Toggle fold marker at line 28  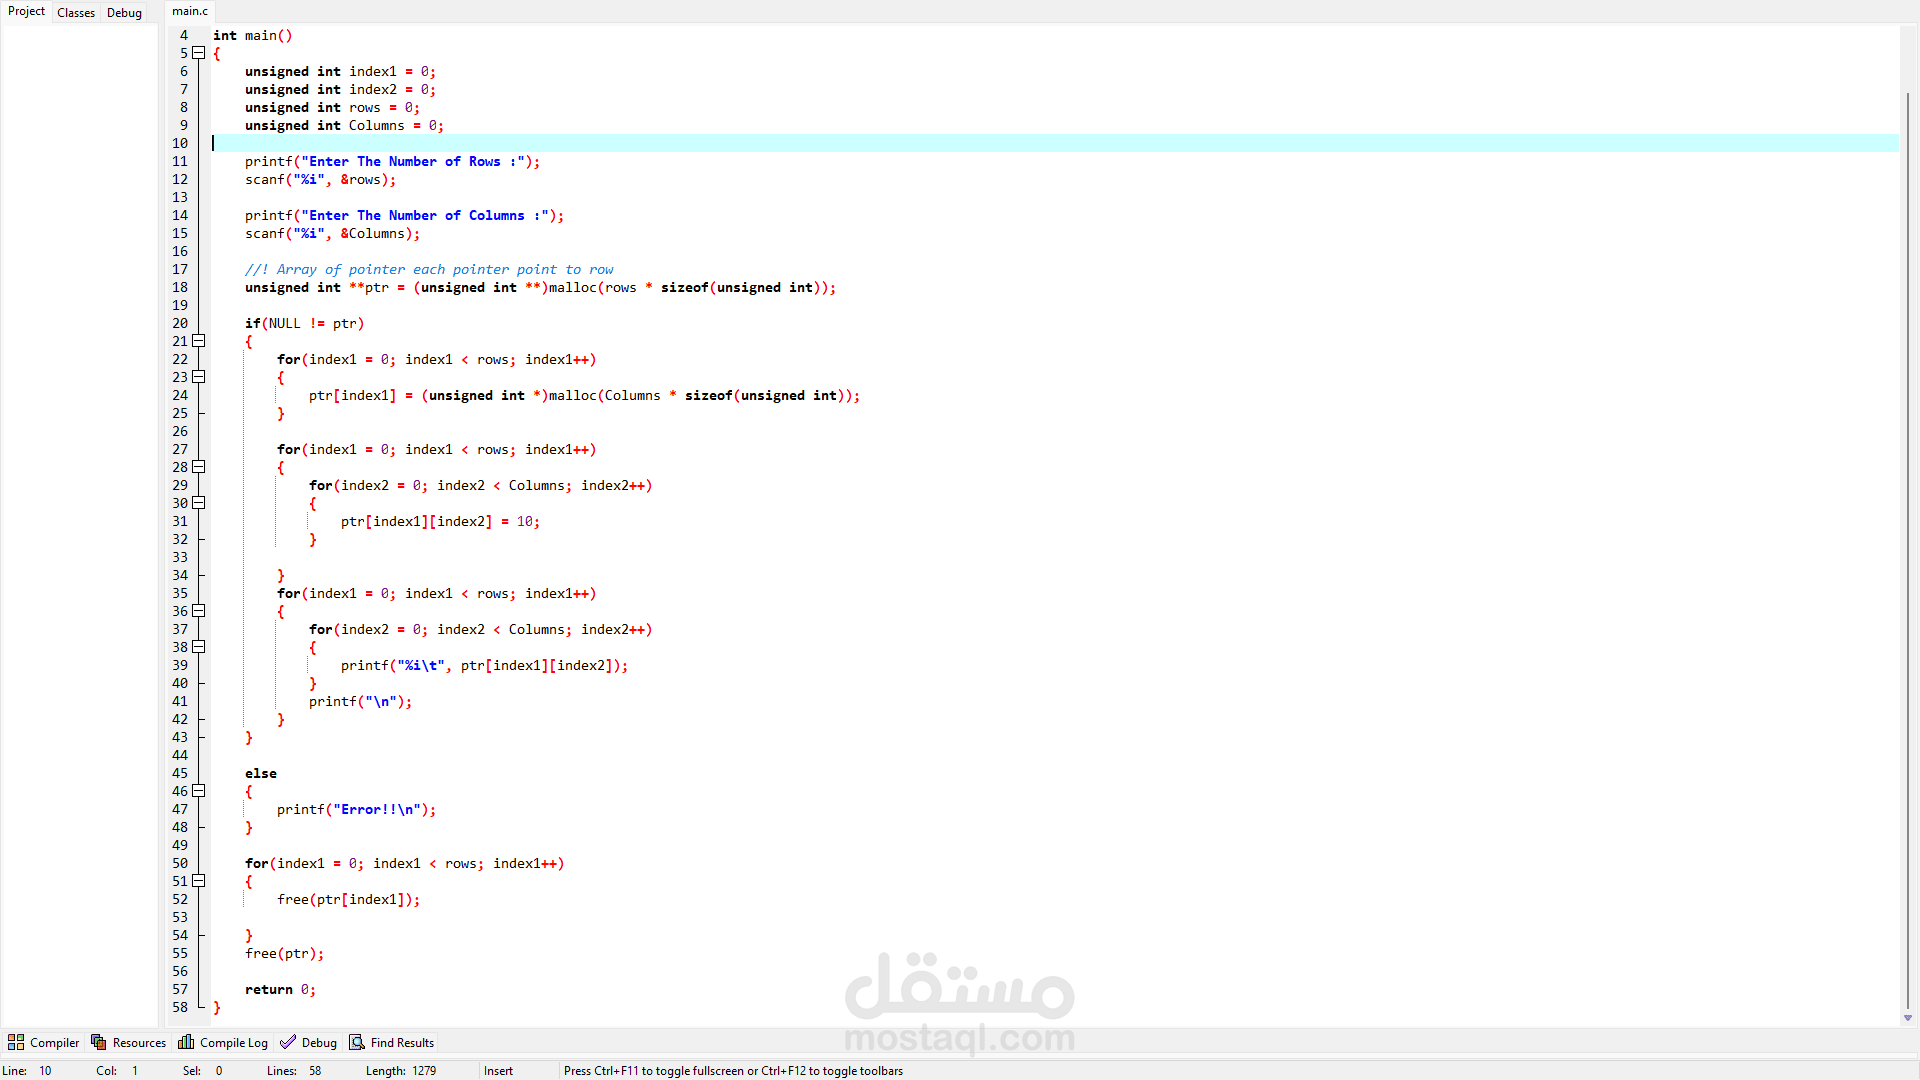(x=199, y=467)
